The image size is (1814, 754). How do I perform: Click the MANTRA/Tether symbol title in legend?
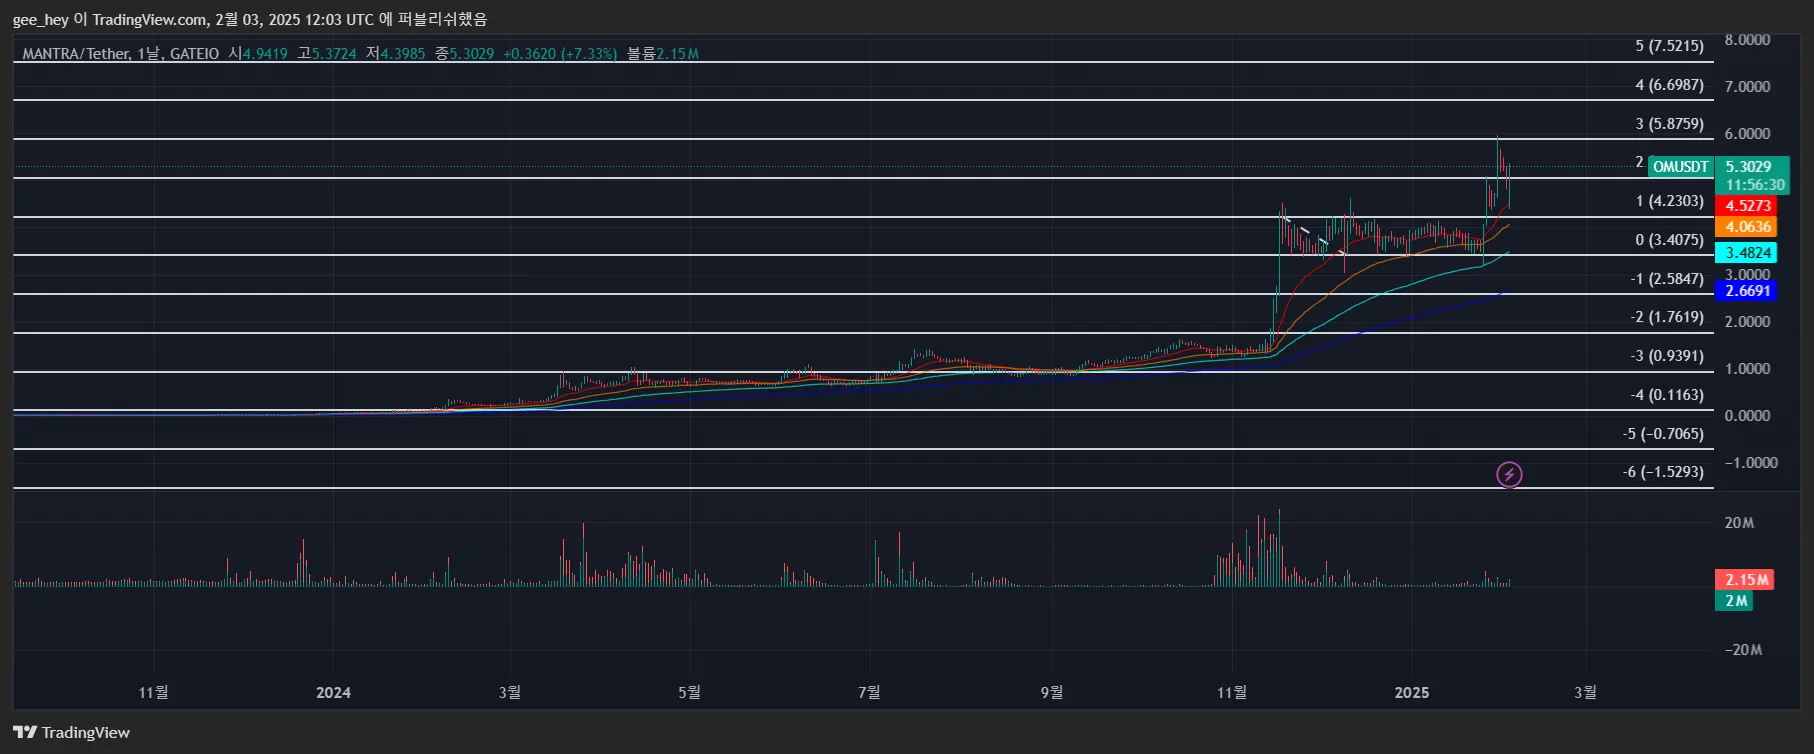76,54
